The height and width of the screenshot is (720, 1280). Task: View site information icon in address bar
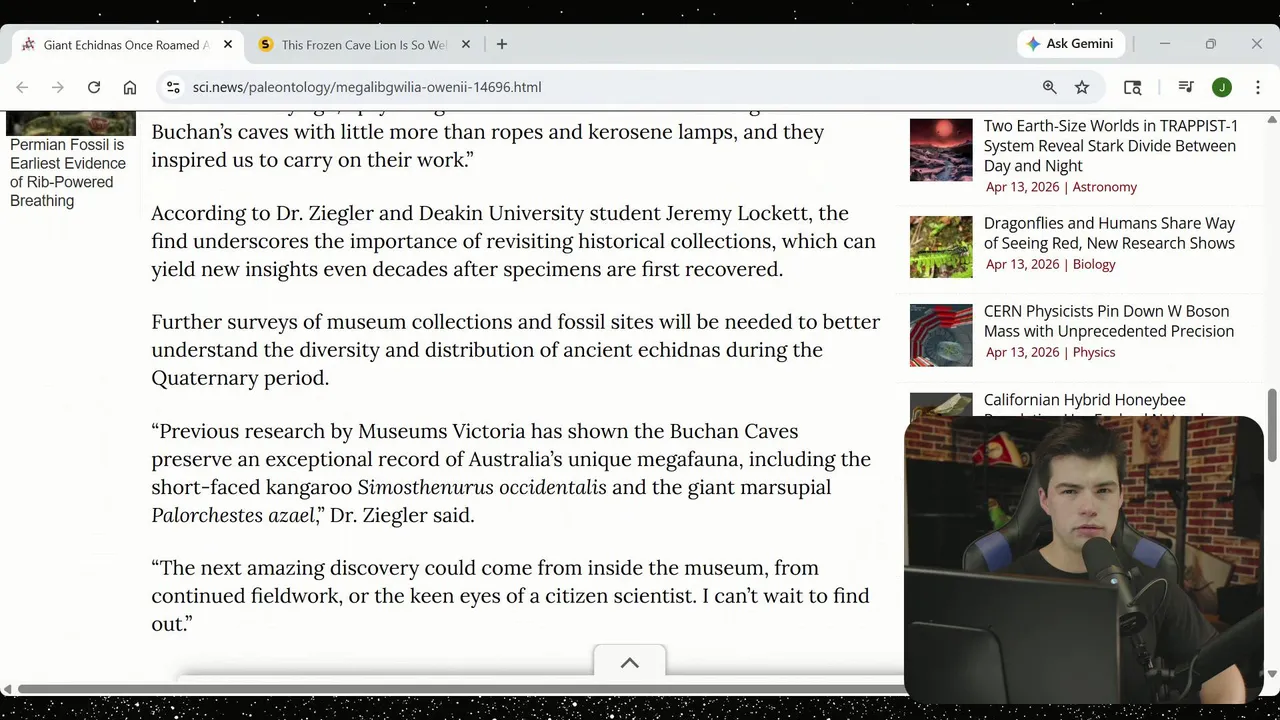[x=173, y=87]
